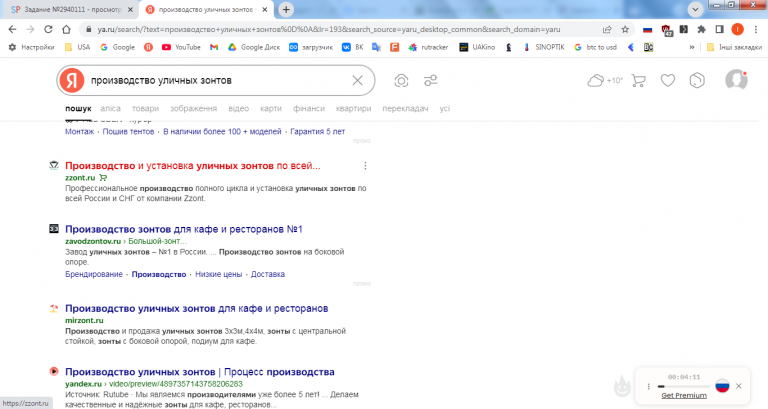This screenshot has width=768, height=409.
Task: Open favorites heart icon
Action: tap(668, 80)
